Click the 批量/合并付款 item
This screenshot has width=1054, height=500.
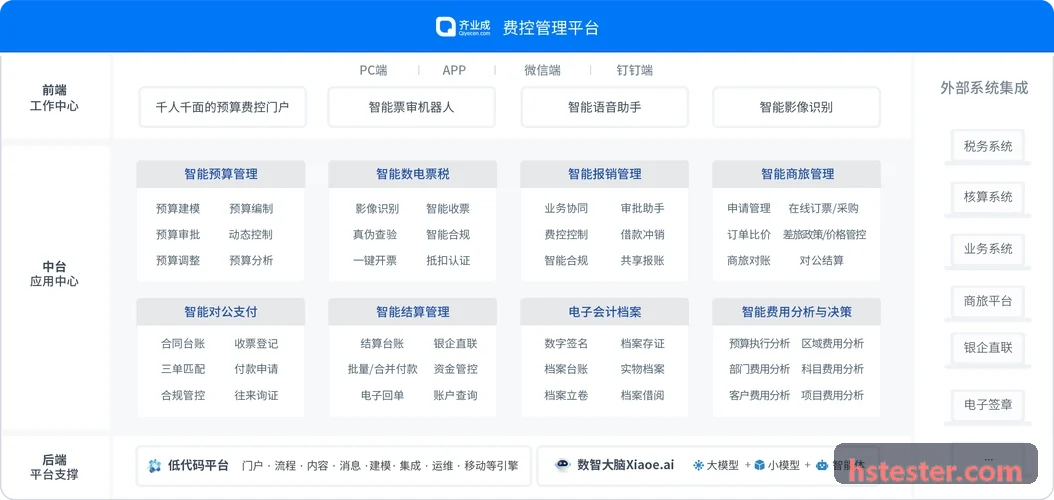click(x=382, y=369)
